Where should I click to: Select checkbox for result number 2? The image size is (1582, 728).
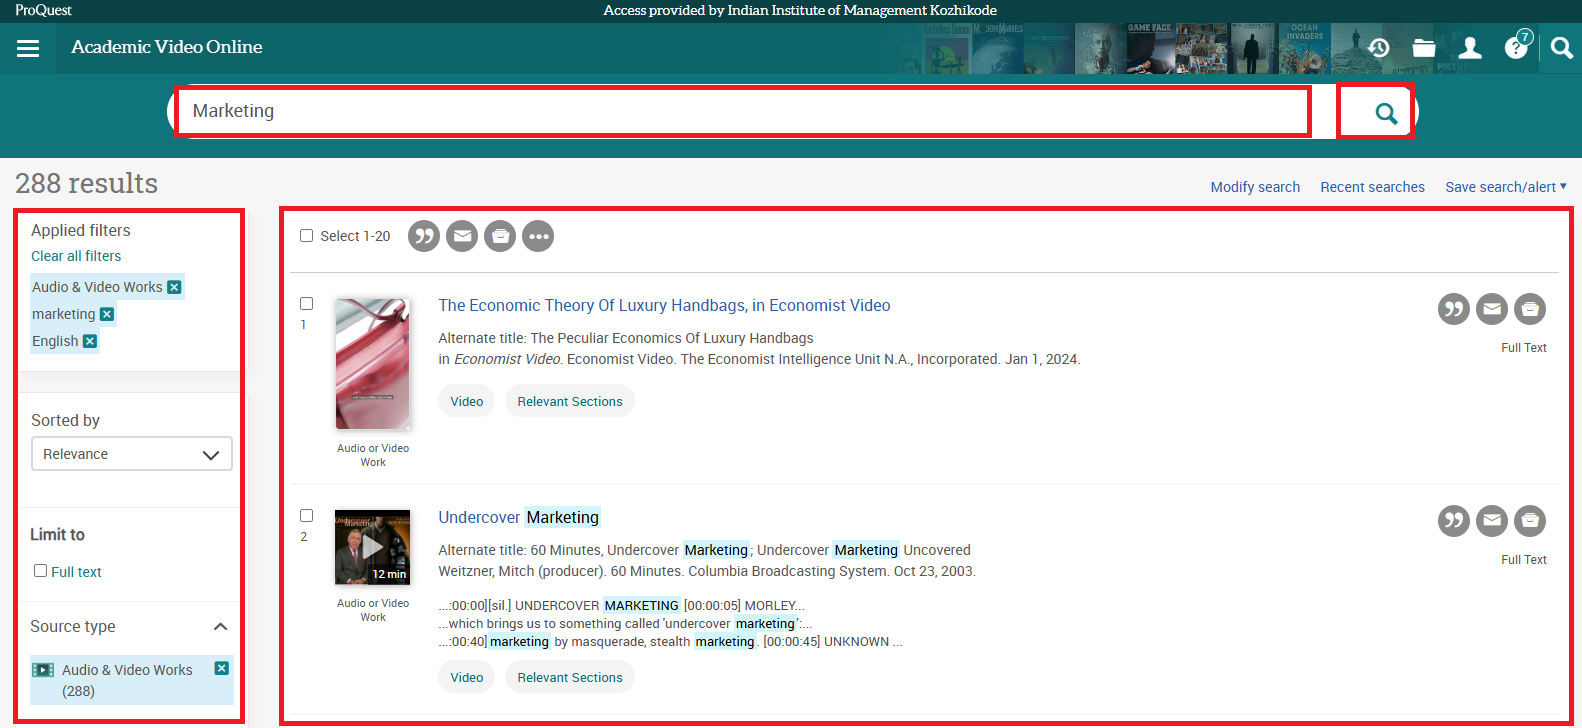(x=307, y=516)
